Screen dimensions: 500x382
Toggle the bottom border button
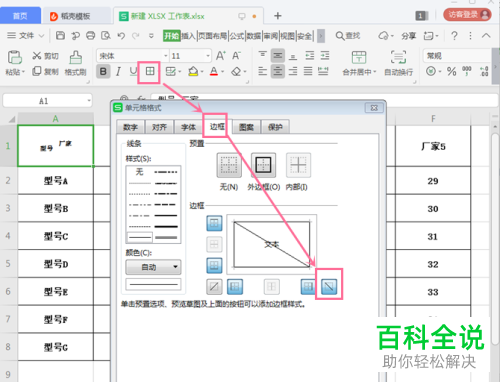pos(214,265)
